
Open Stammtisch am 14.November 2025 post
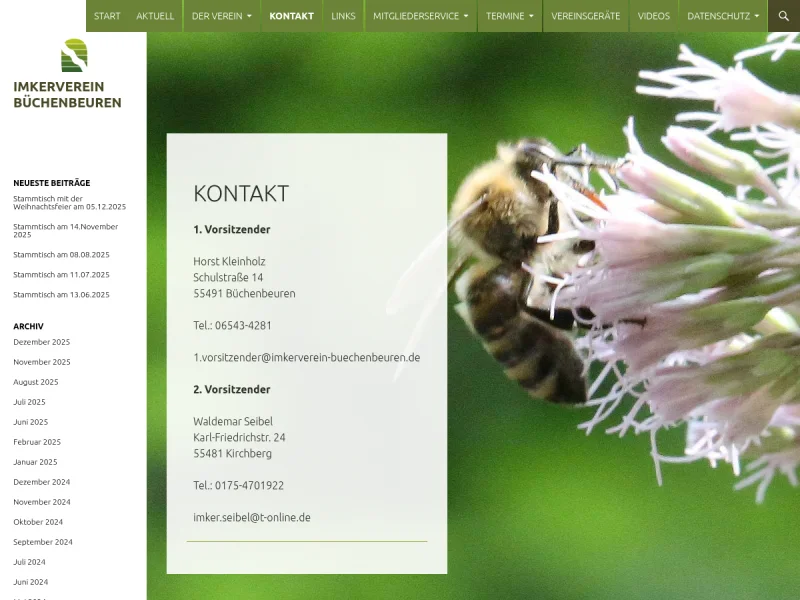(x=65, y=230)
